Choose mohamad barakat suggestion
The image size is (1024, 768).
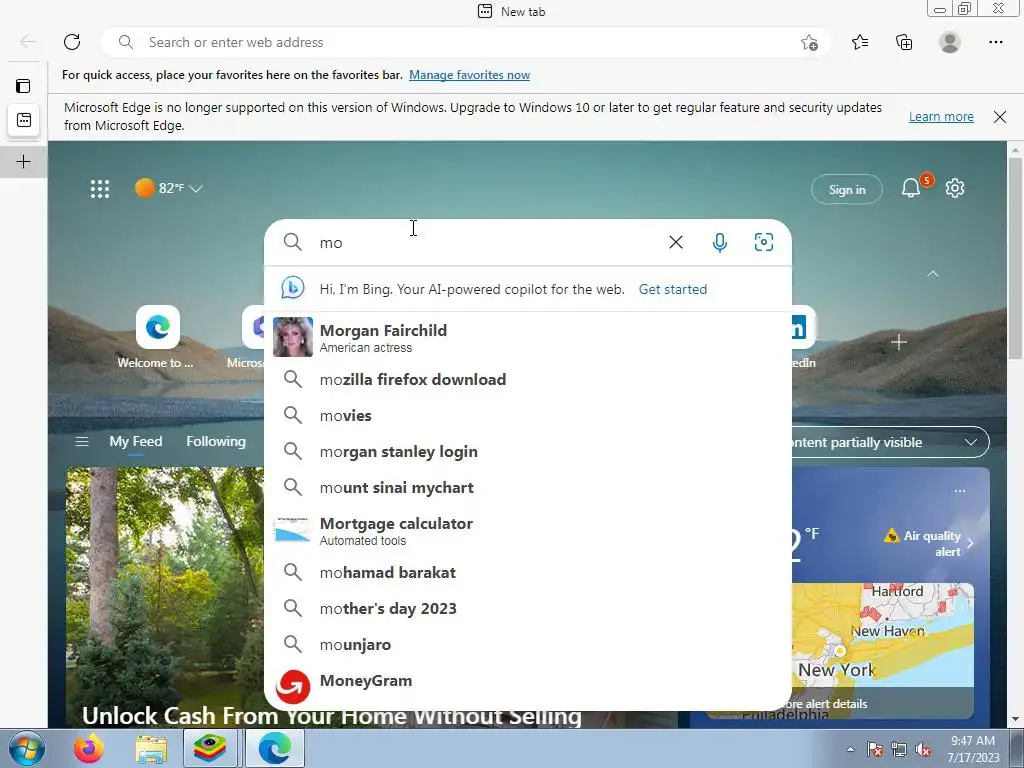[x=528, y=572]
